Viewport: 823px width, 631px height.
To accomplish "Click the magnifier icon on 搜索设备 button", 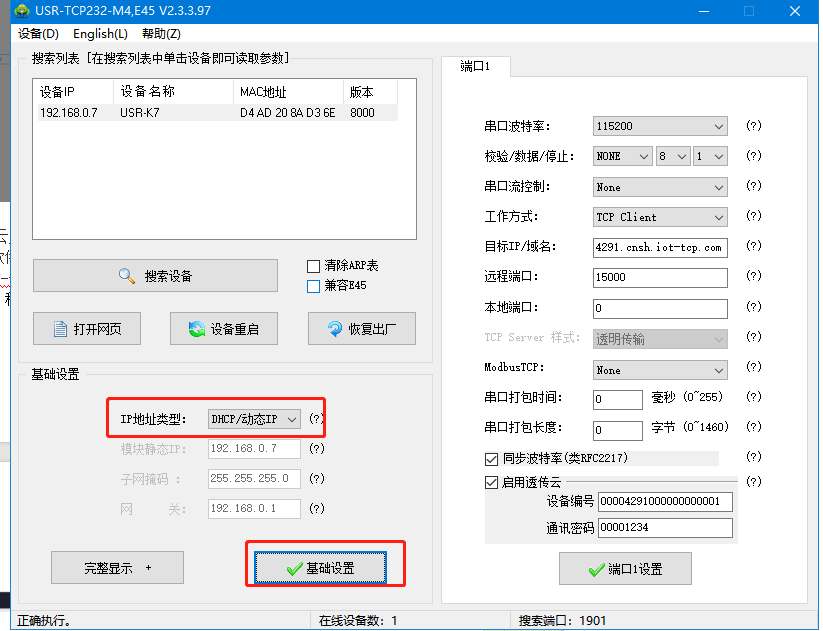I will 127,276.
